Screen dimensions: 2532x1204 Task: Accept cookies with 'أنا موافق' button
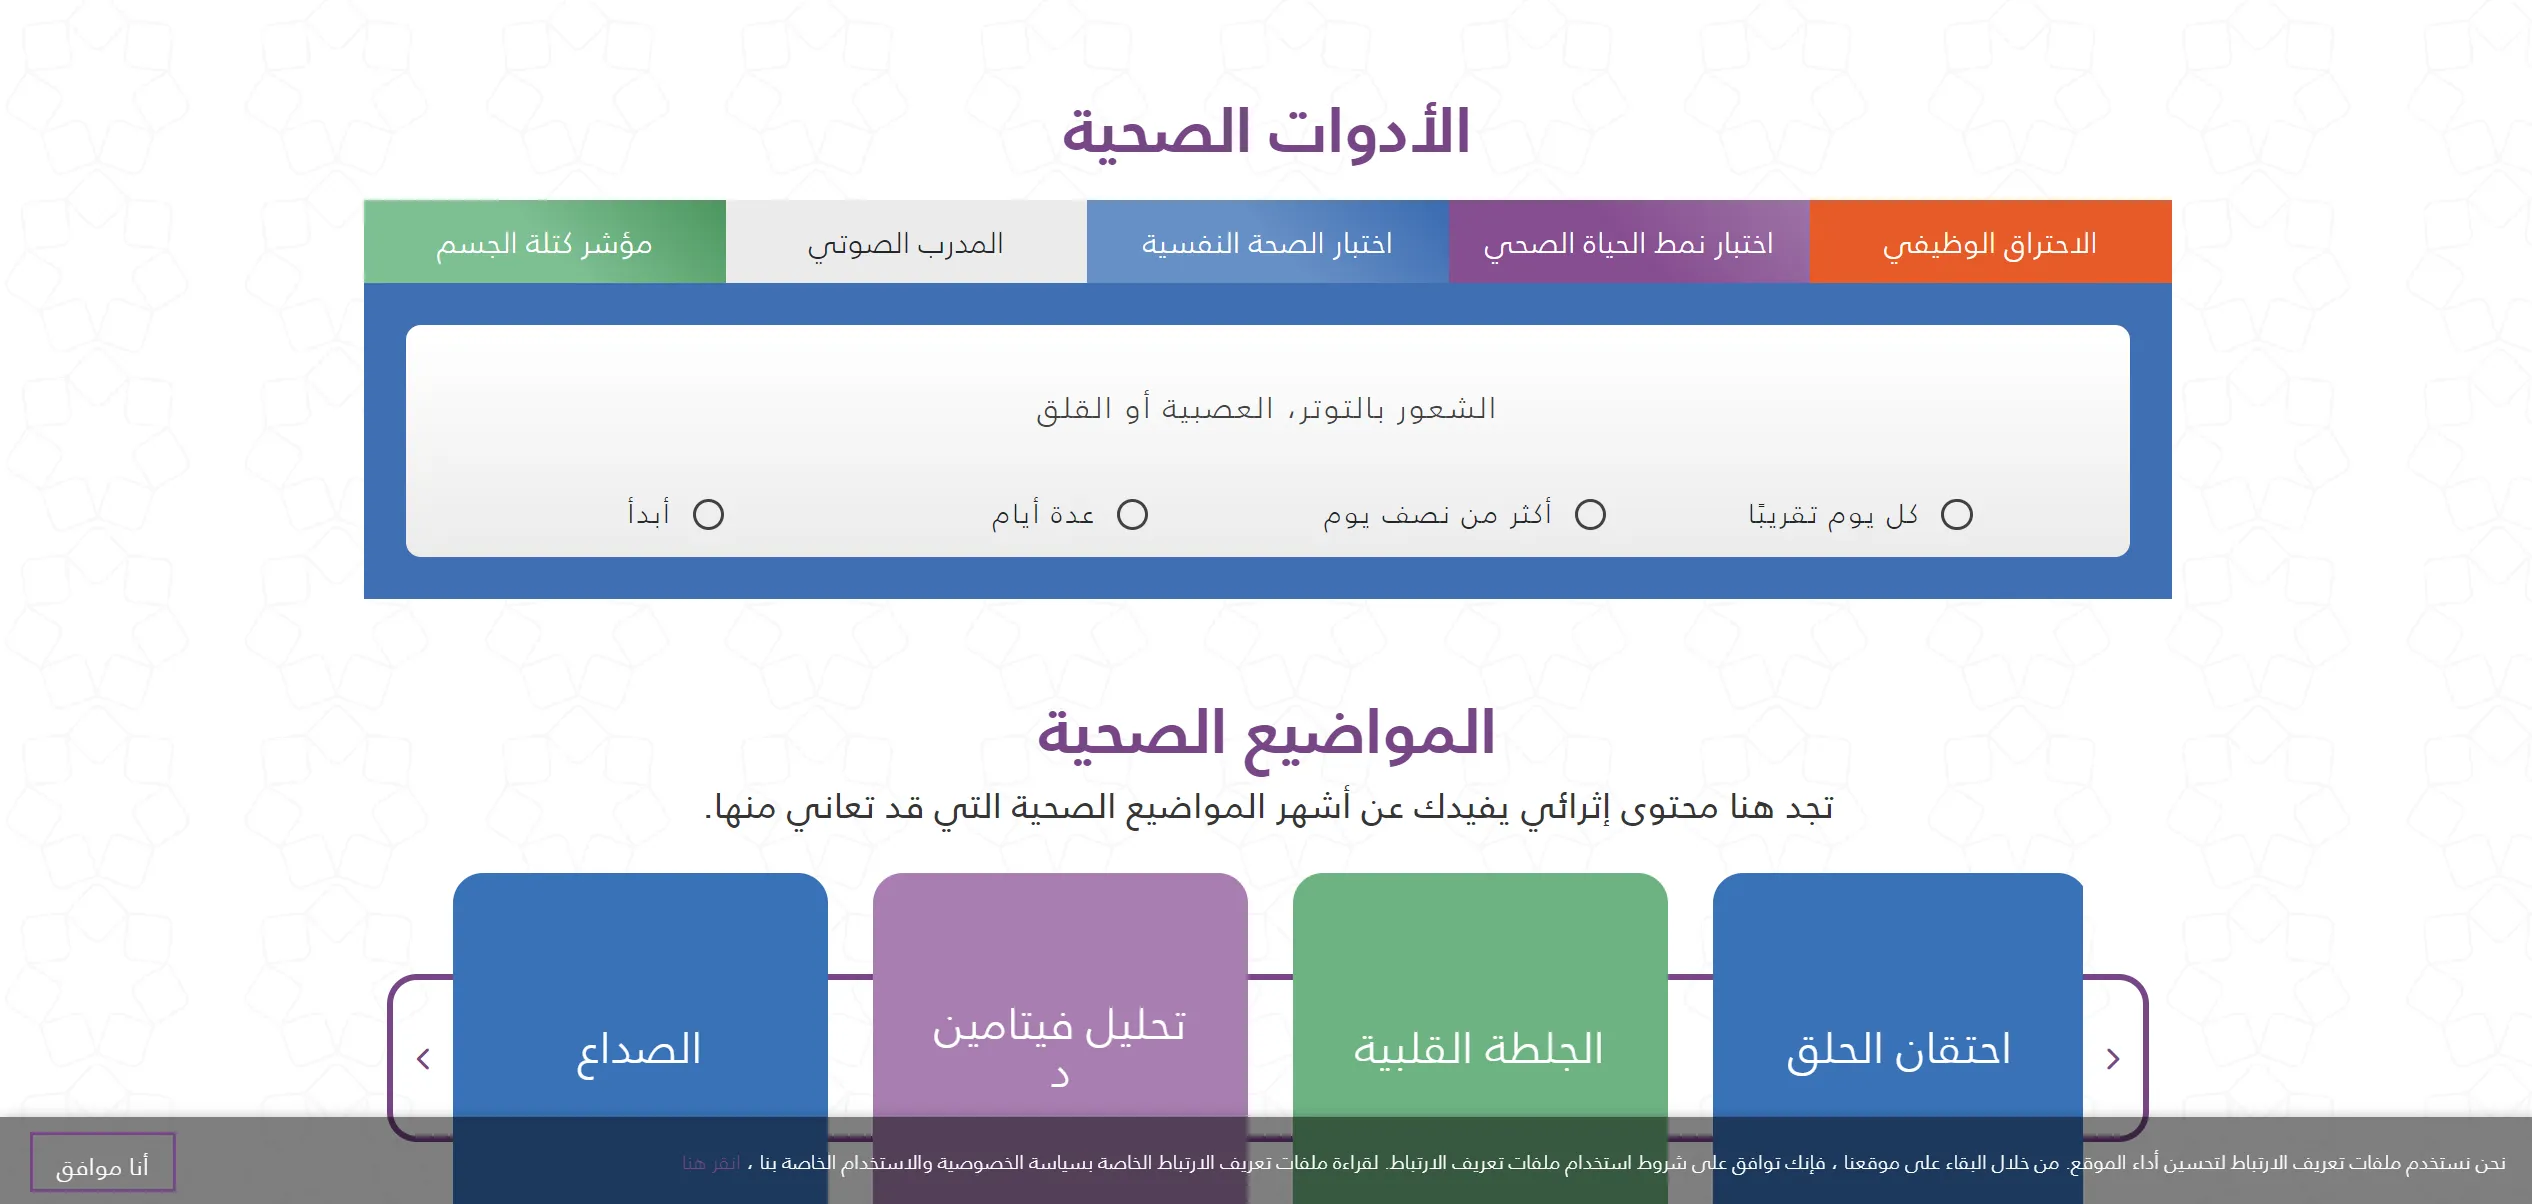point(102,1164)
